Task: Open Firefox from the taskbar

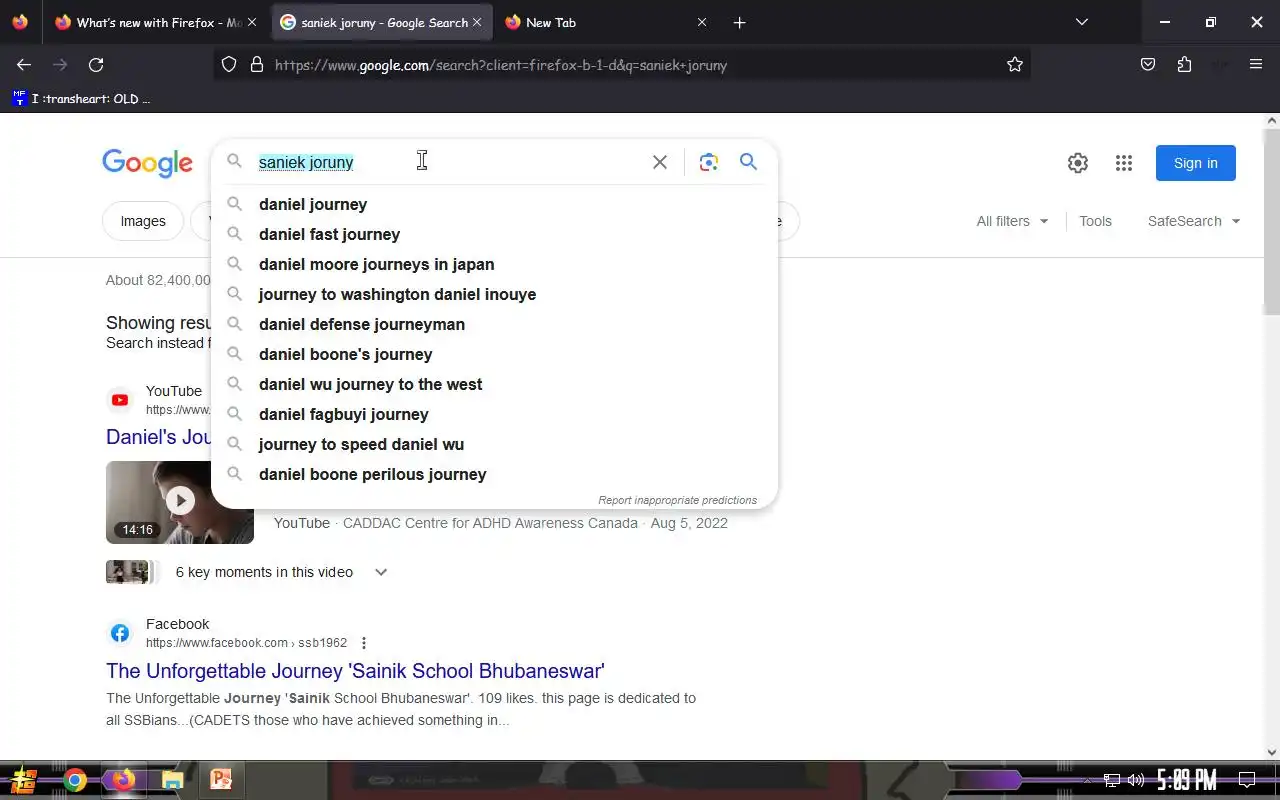Action: pyautogui.click(x=123, y=780)
